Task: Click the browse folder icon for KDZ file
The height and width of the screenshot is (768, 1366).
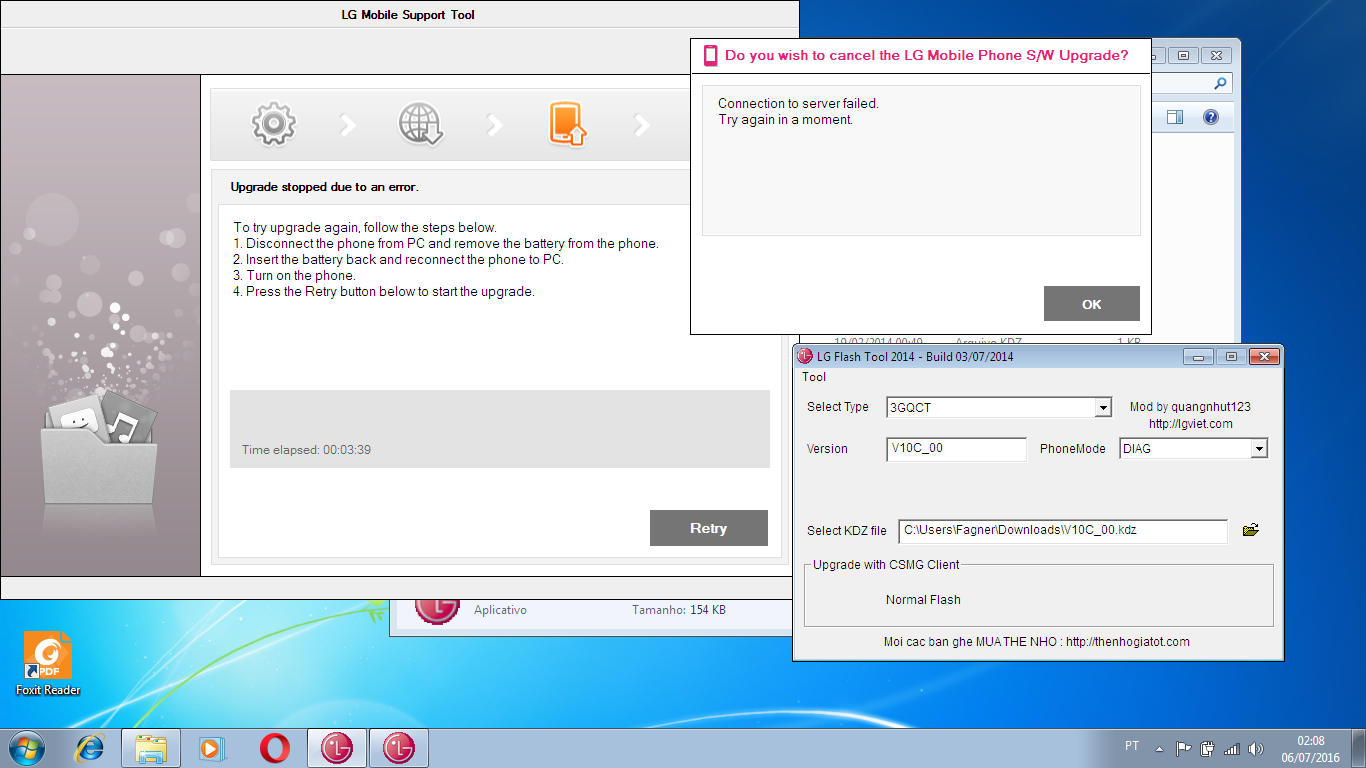Action: click(x=1250, y=530)
